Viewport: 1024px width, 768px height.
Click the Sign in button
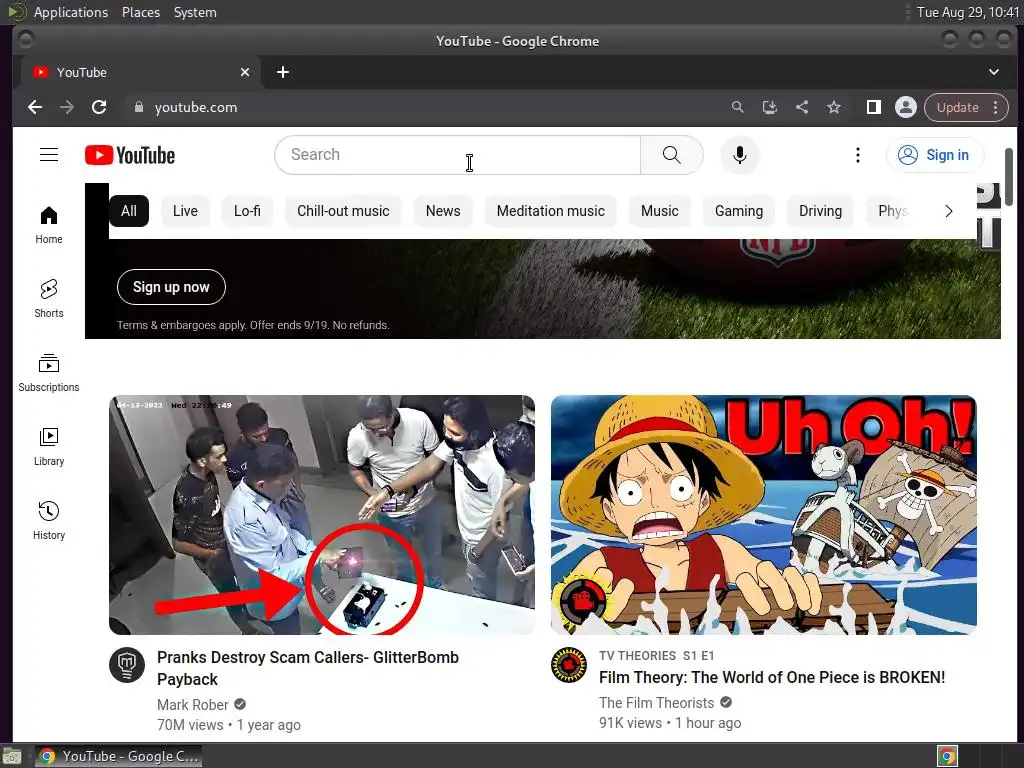(x=935, y=155)
